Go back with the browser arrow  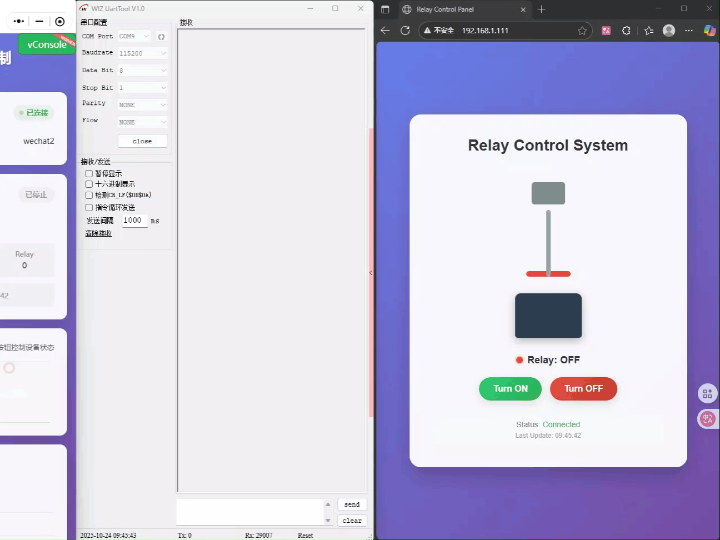(x=386, y=31)
